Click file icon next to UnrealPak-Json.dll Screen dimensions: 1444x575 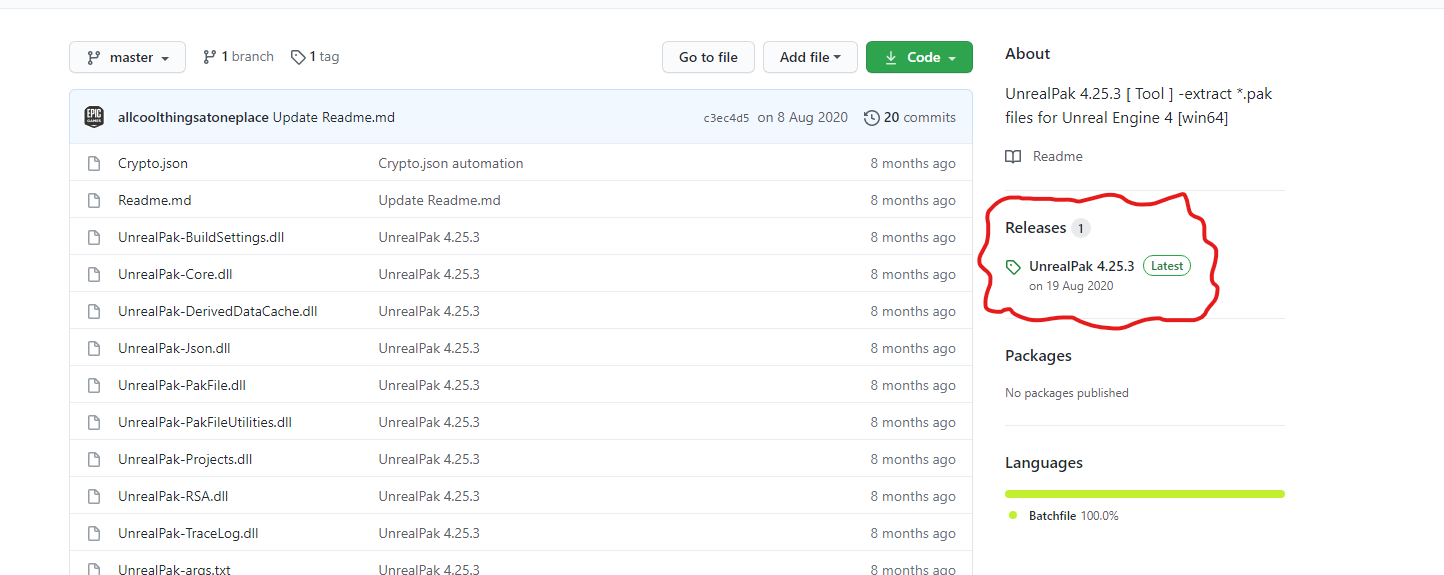click(94, 348)
